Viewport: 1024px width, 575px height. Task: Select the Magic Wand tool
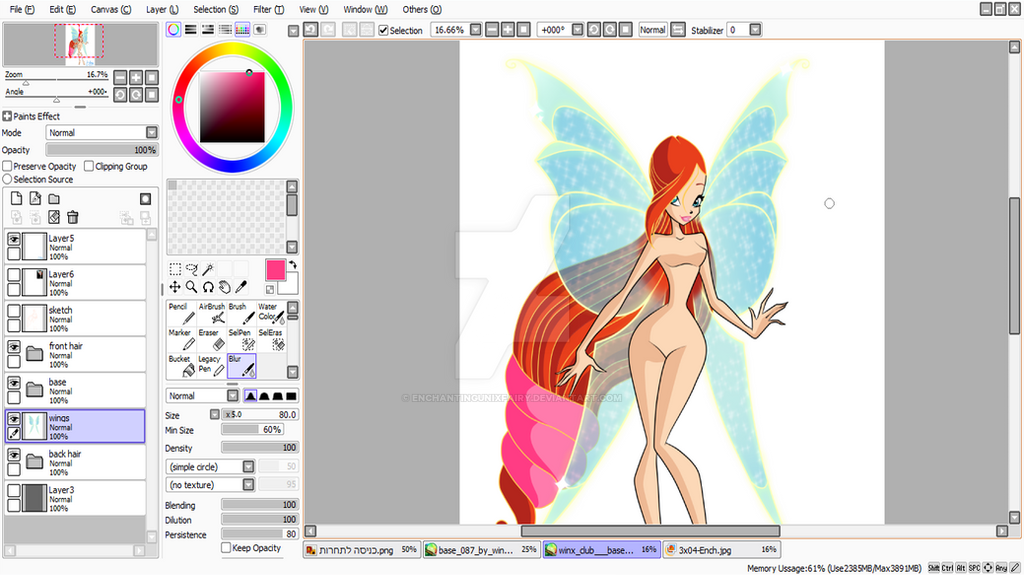[208, 269]
